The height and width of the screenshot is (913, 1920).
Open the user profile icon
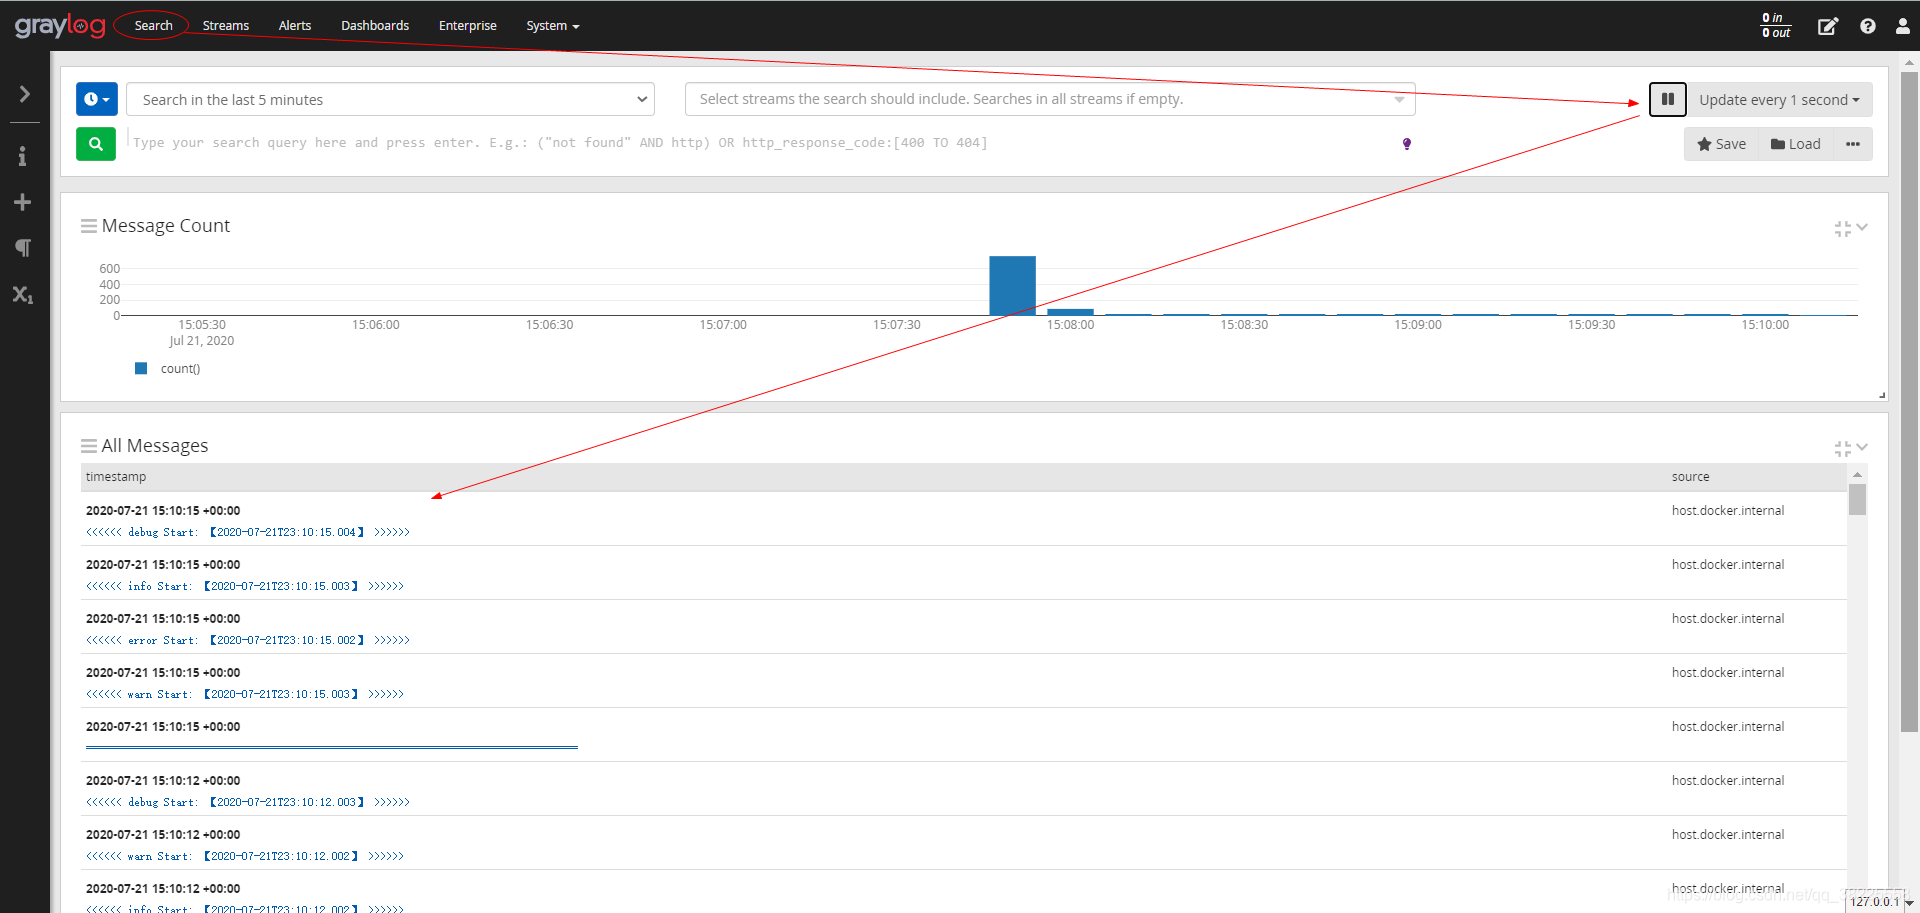pyautogui.click(x=1902, y=26)
